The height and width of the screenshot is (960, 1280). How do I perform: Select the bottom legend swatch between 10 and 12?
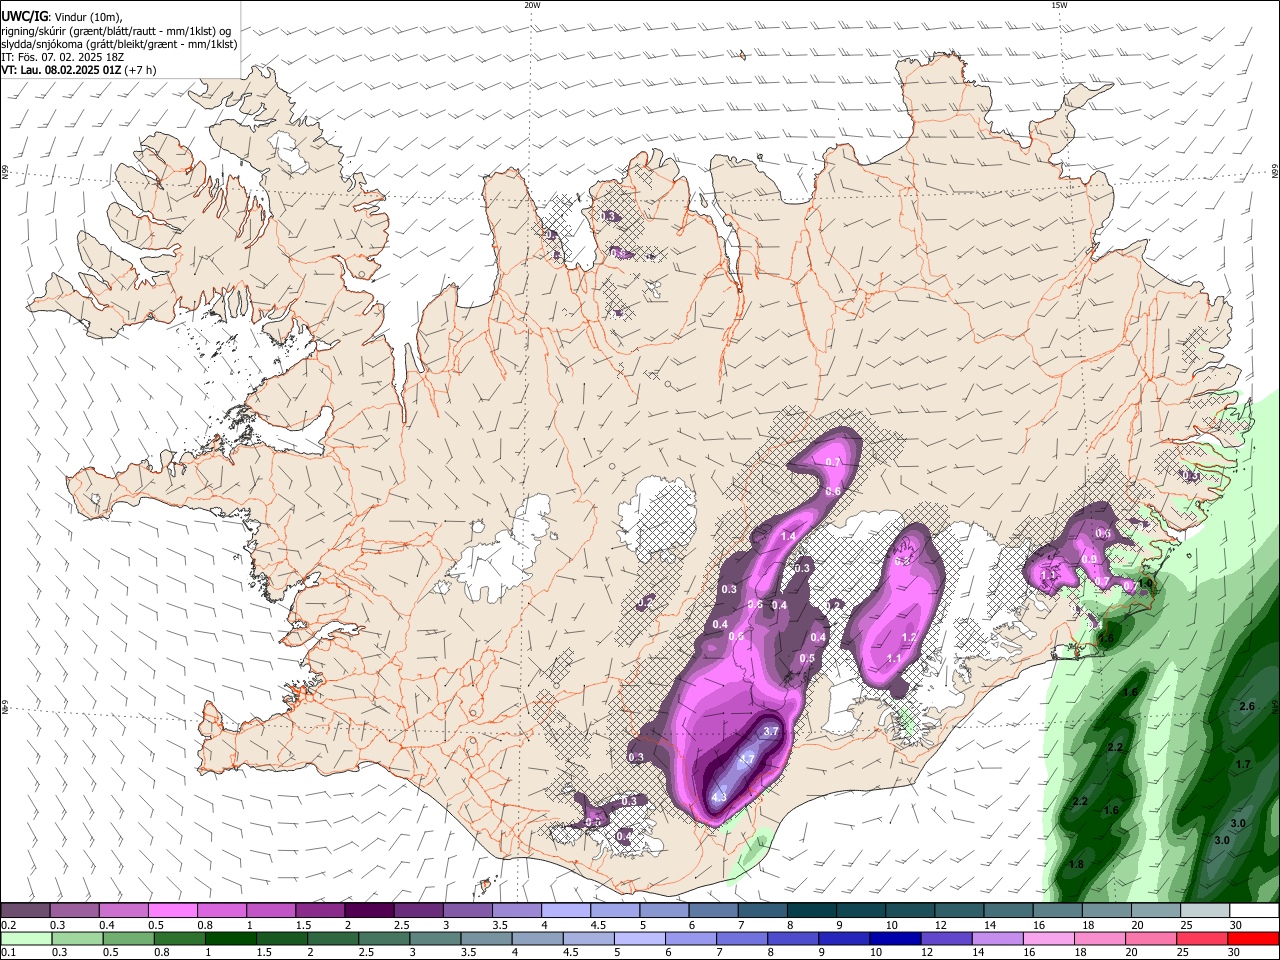coord(895,939)
